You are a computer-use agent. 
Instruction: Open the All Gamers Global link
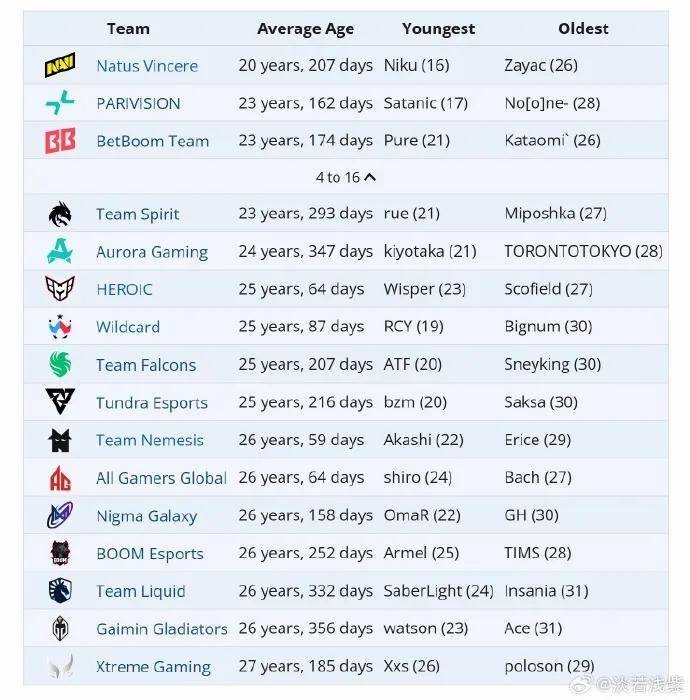point(161,478)
